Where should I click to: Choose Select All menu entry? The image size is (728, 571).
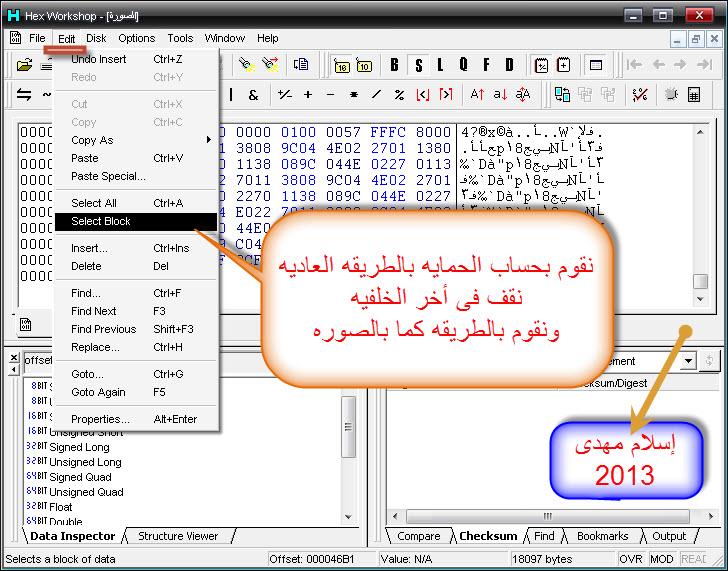coord(136,203)
